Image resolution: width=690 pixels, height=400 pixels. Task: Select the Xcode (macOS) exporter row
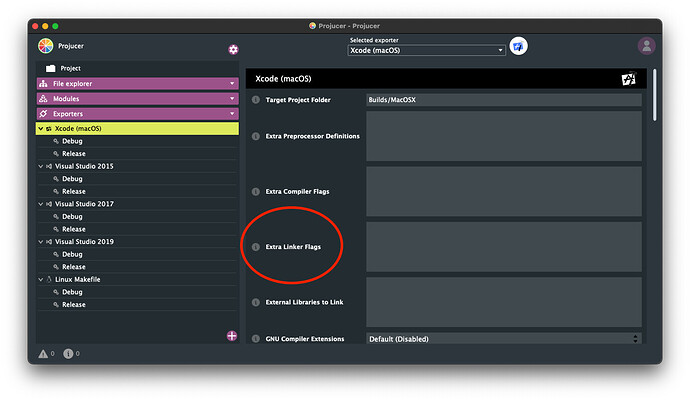[137, 128]
